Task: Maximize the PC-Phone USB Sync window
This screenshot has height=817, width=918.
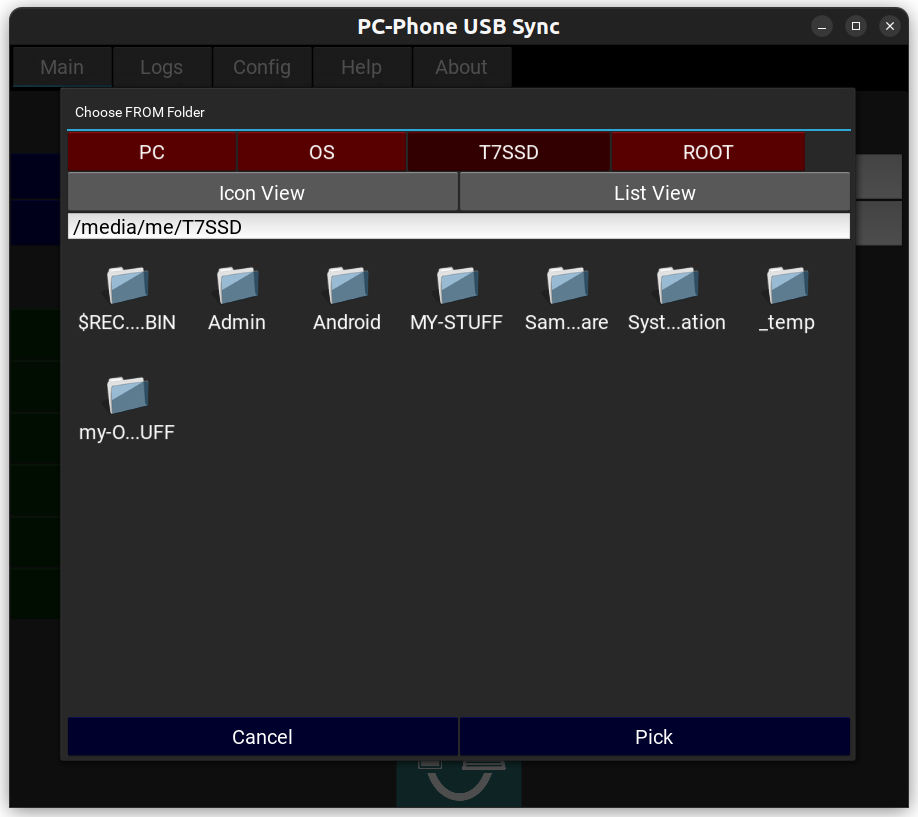Action: click(855, 26)
